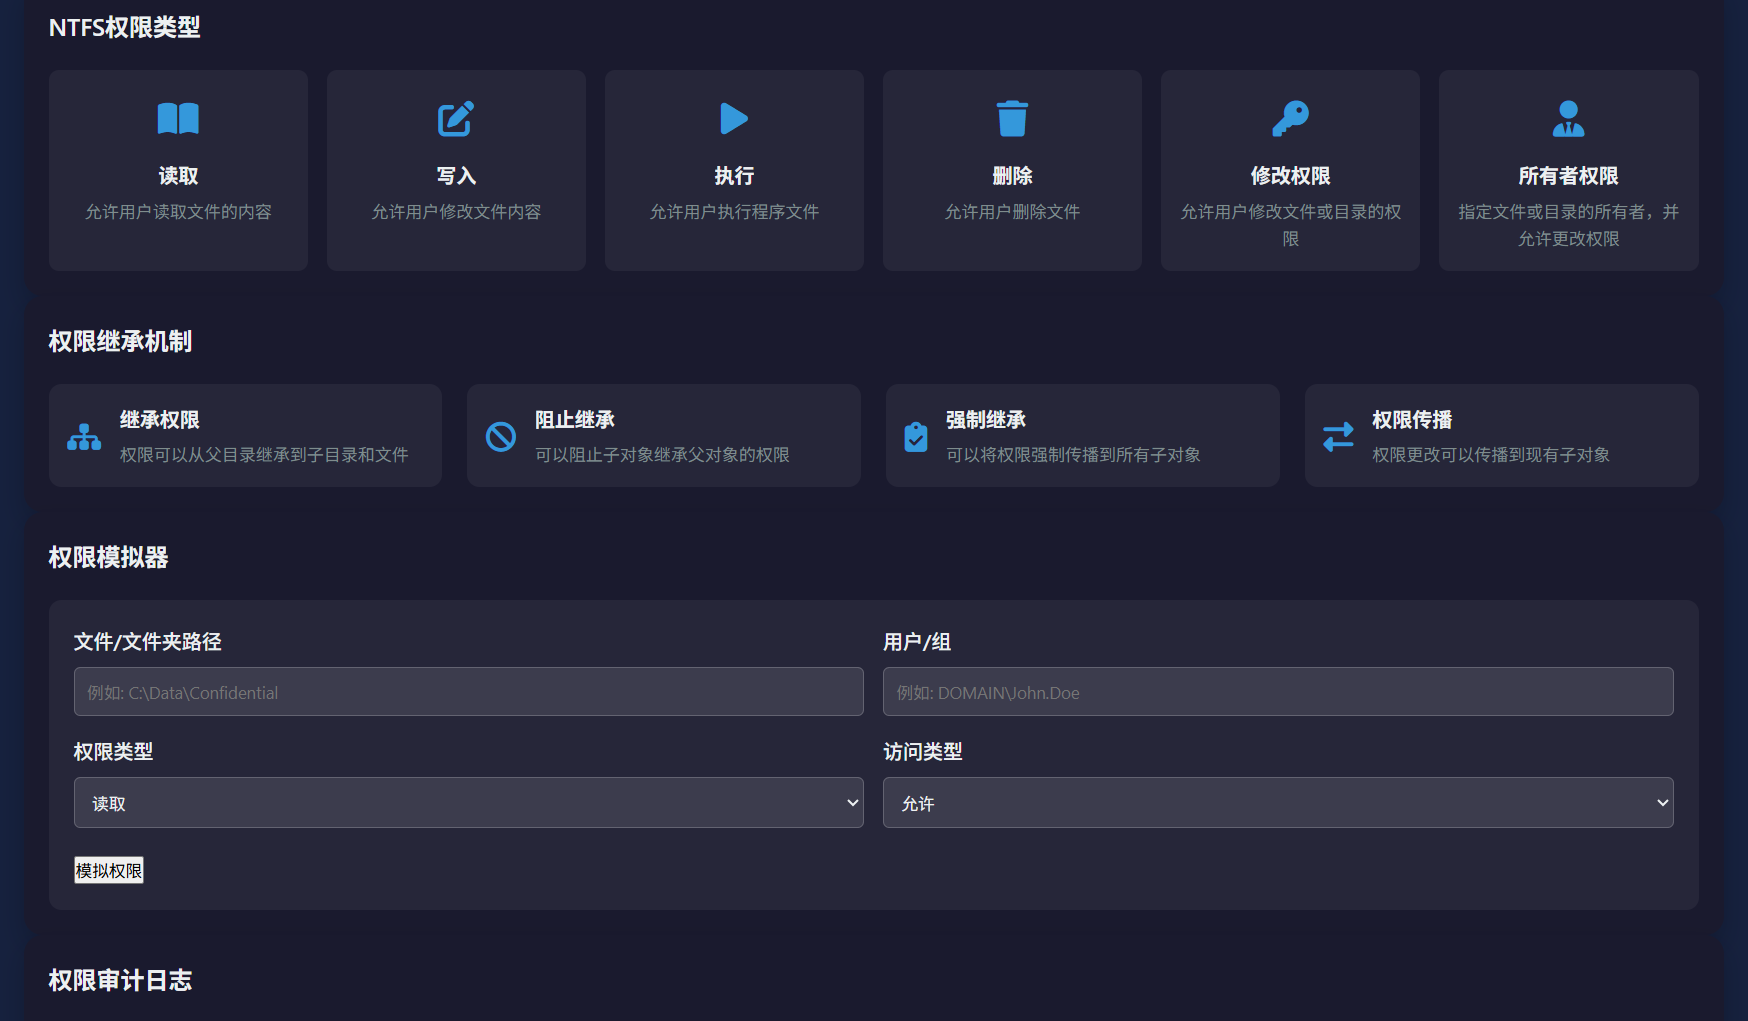Click the 模拟权限 button
The height and width of the screenshot is (1021, 1748).
109,871
